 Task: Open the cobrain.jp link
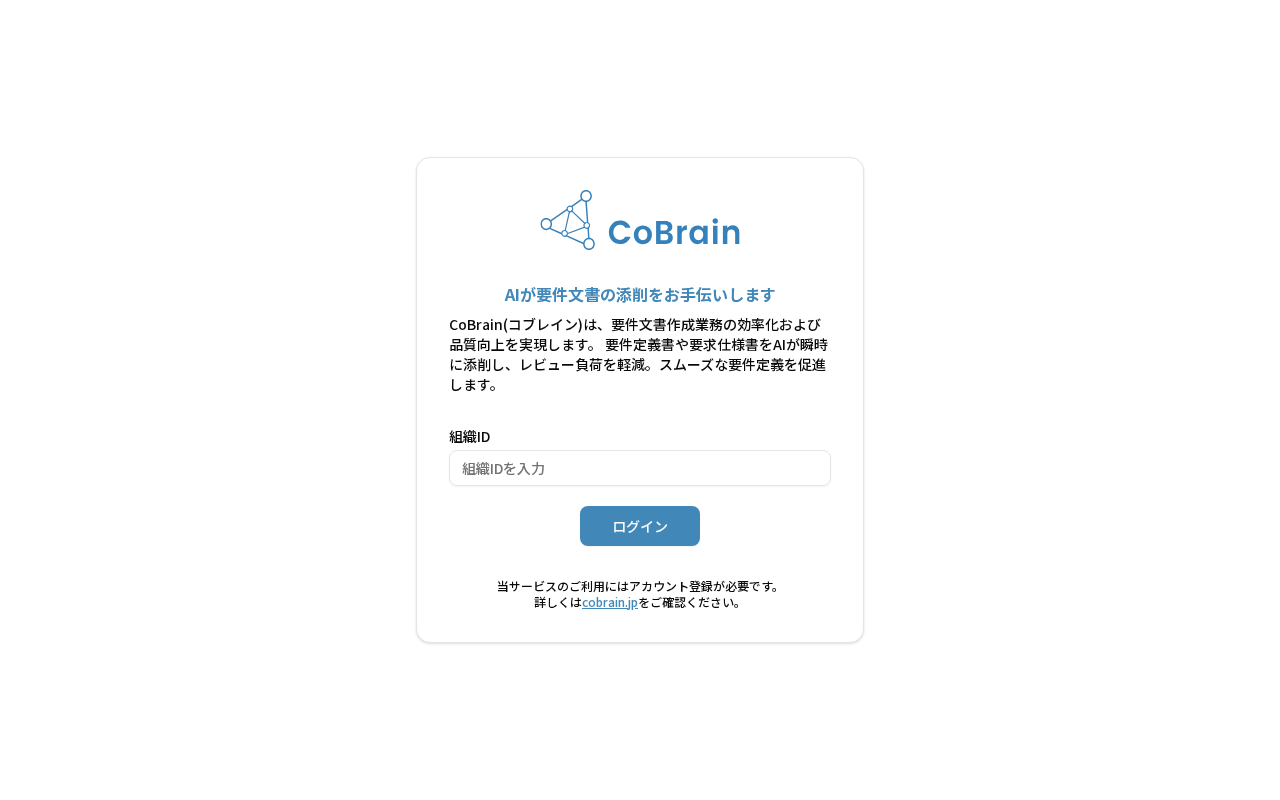coord(610,602)
